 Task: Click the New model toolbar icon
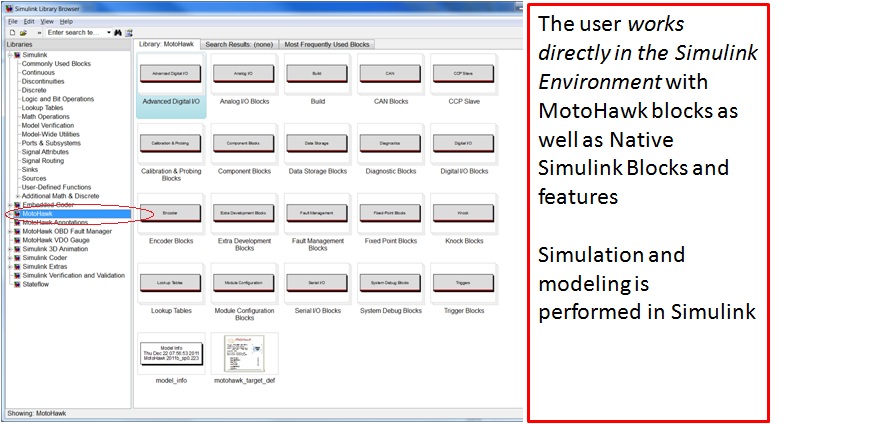click(x=12, y=33)
